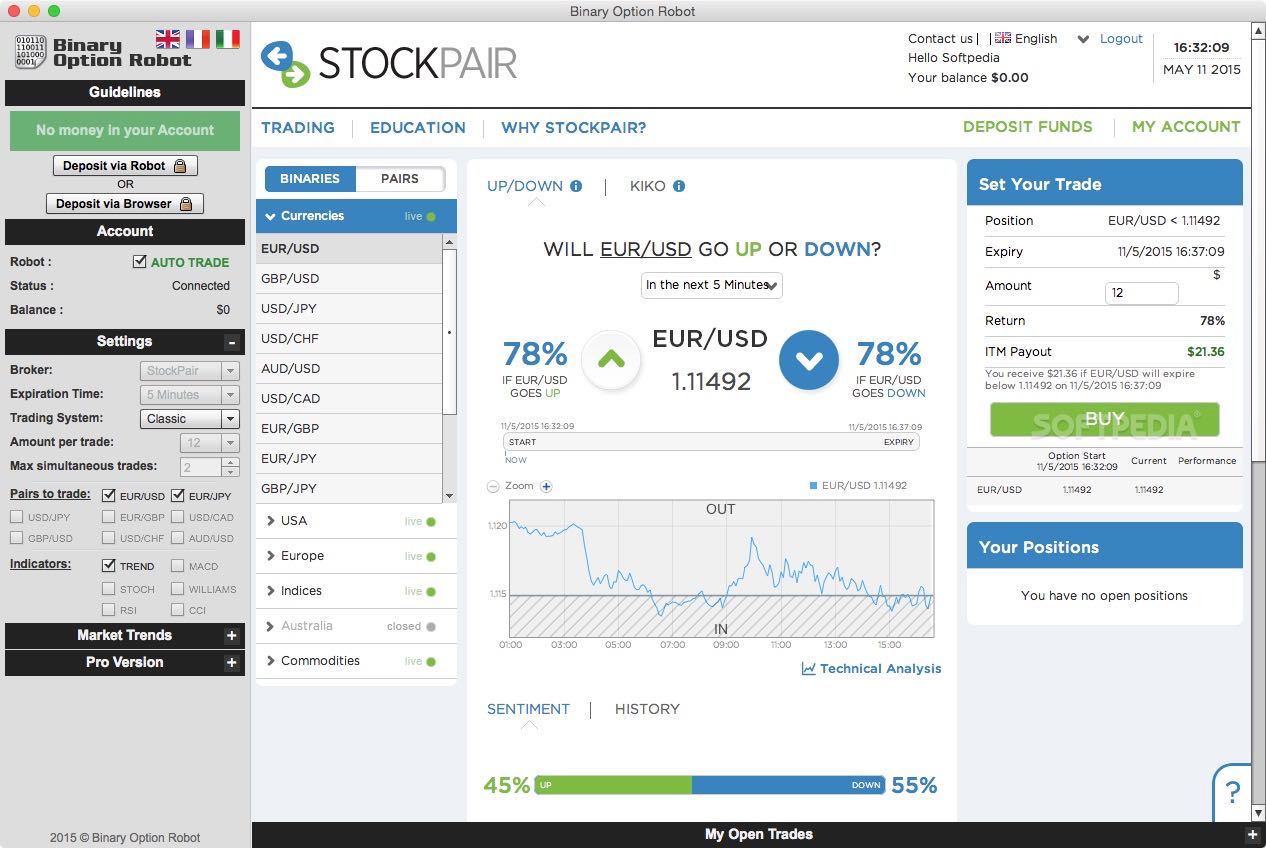Click the live indicator dot for Commodities

431,661
